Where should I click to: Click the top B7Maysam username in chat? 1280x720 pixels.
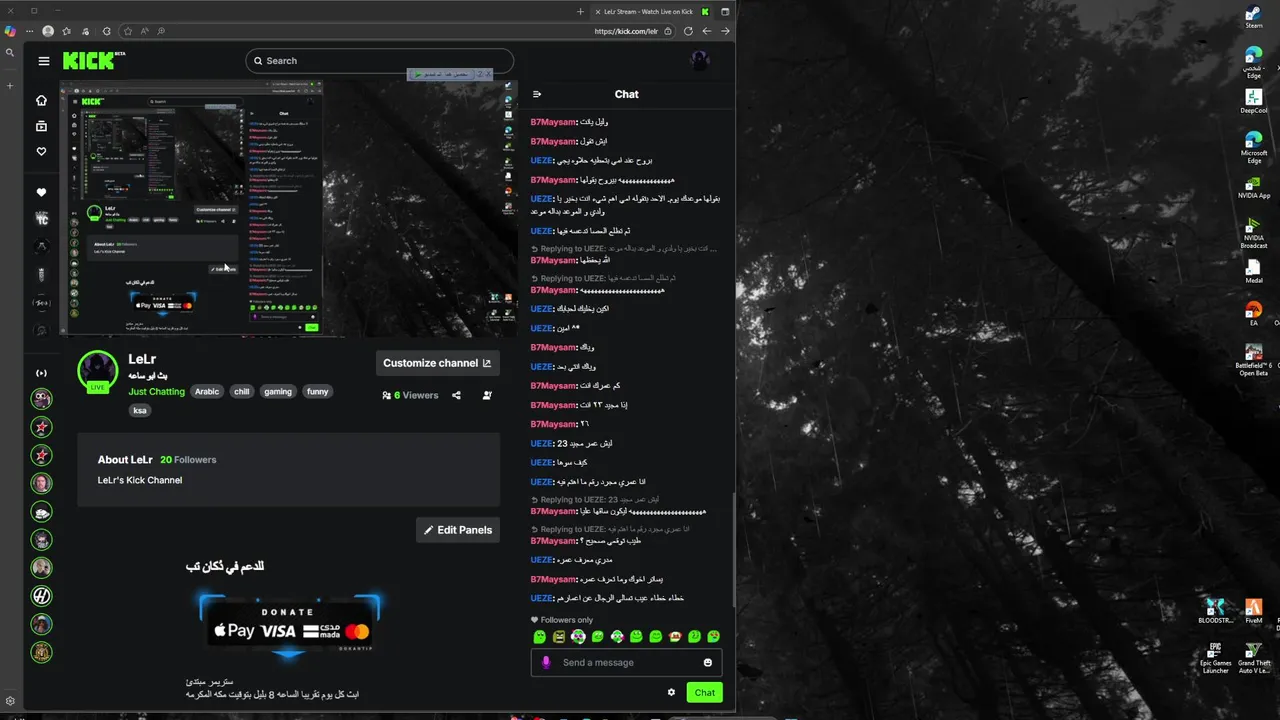pyautogui.click(x=553, y=122)
